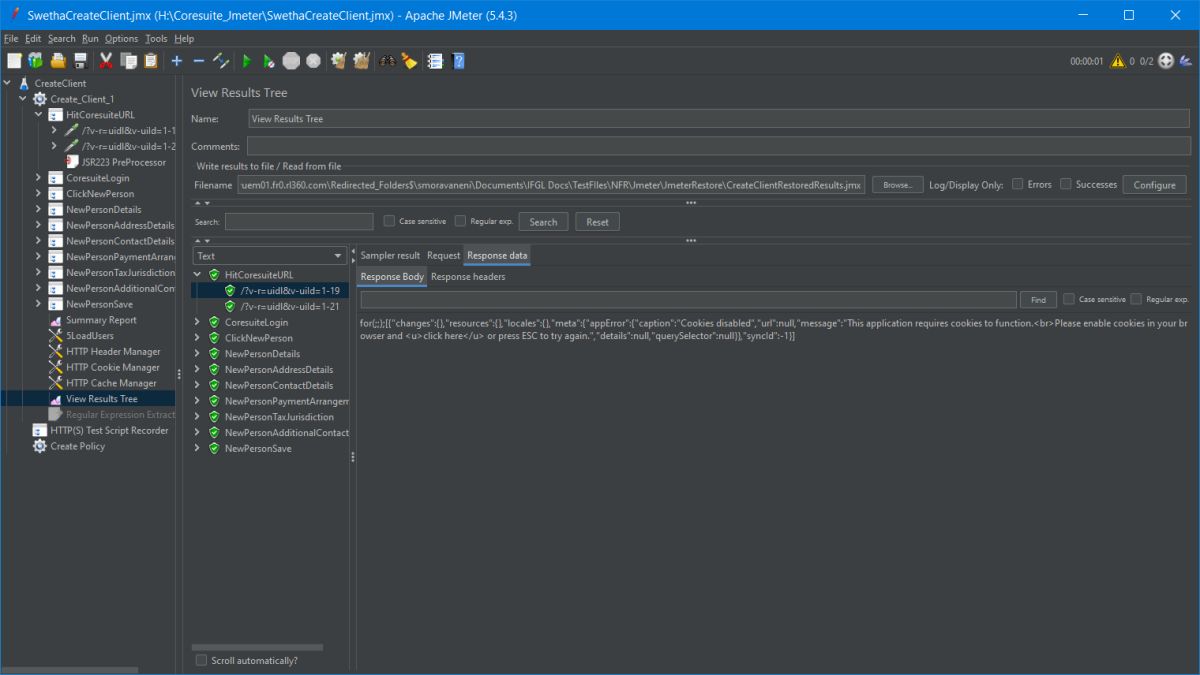Image resolution: width=1200 pixels, height=675 pixels.
Task: Click the remote engines icon beside thread count
Action: click(x=1166, y=61)
